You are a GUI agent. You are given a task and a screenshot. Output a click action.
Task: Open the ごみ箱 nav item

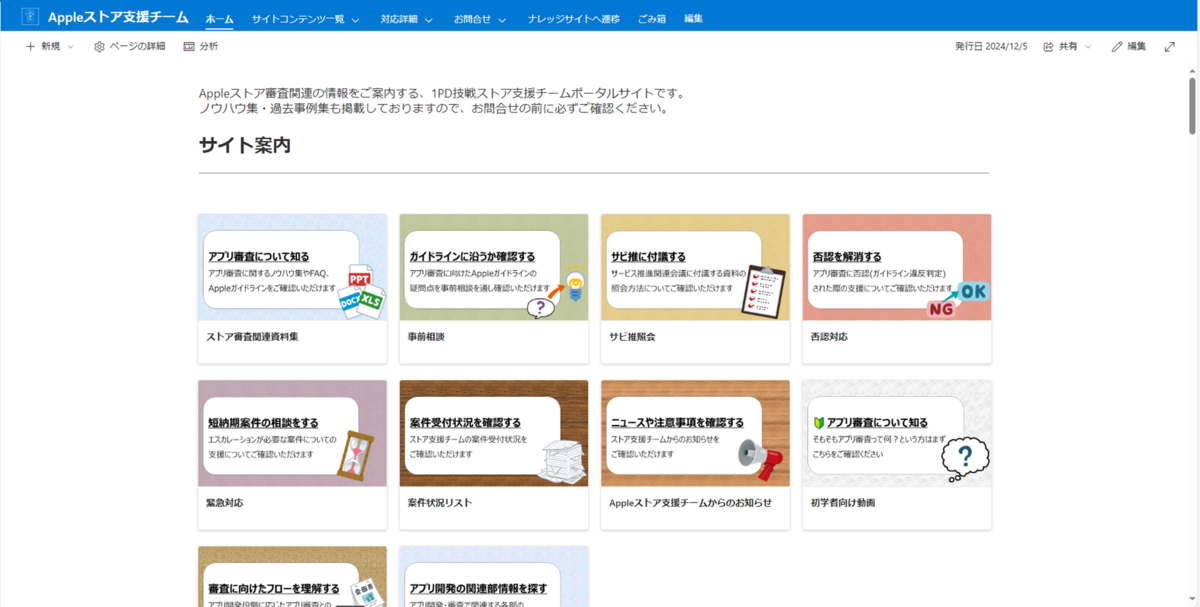(x=652, y=19)
